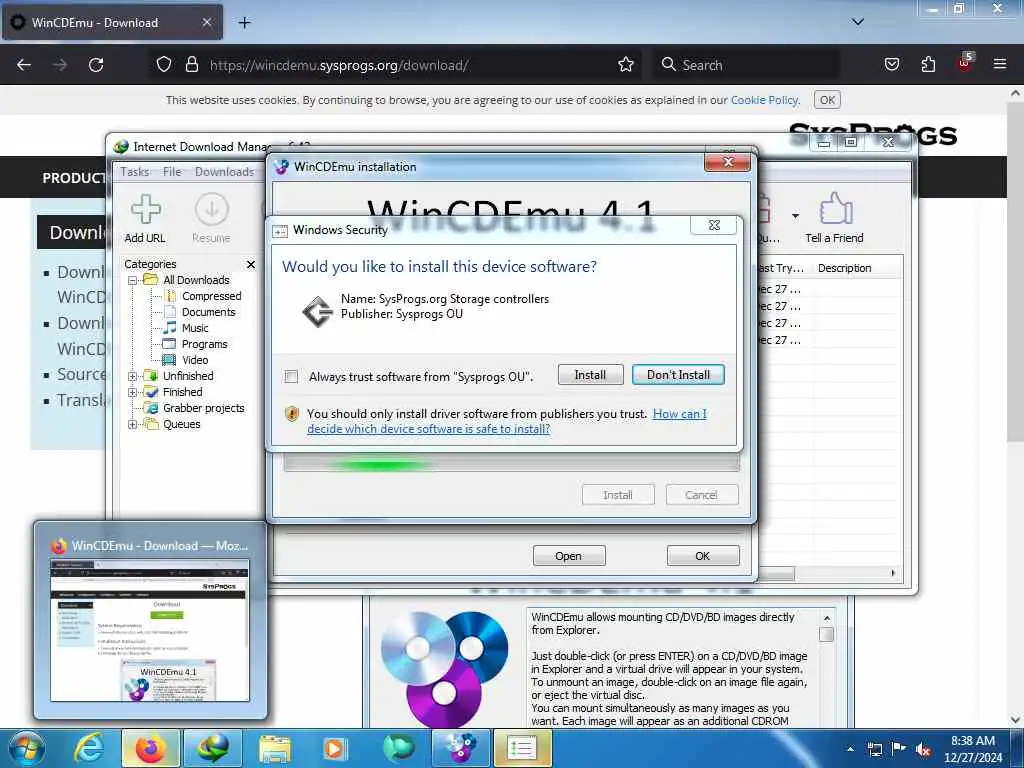The width and height of the screenshot is (1024, 768).
Task: Reload the page in Firefox
Action: click(x=96, y=65)
